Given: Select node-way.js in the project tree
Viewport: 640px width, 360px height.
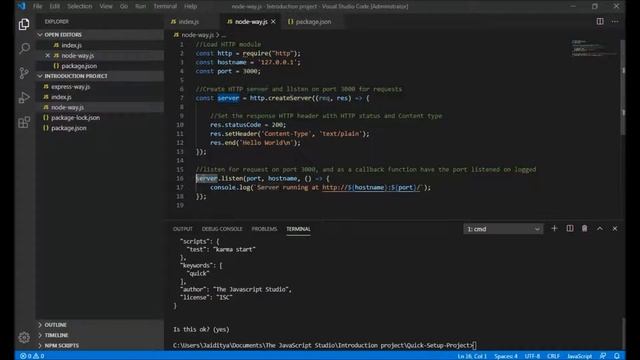Looking at the screenshot, I should pos(100,107).
